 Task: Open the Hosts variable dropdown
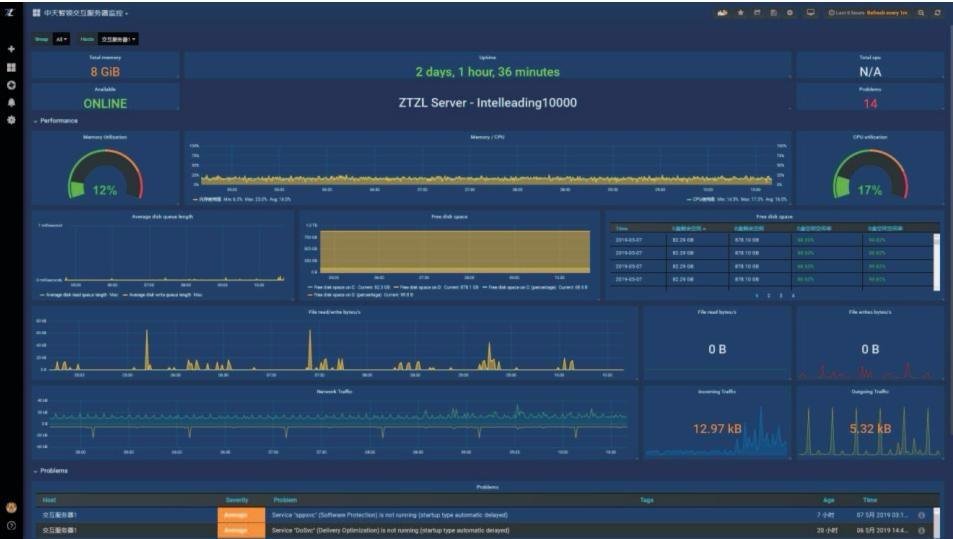tap(118, 39)
